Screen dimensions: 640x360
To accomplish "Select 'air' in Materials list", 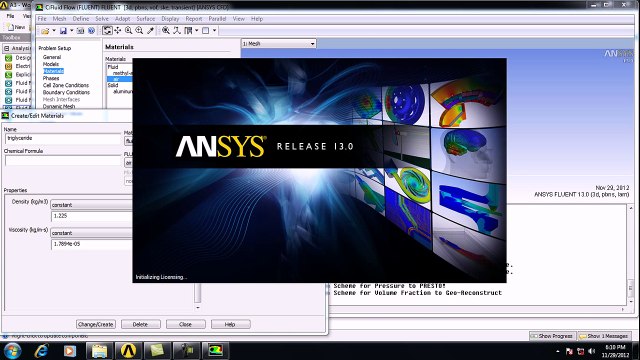I will [x=120, y=79].
